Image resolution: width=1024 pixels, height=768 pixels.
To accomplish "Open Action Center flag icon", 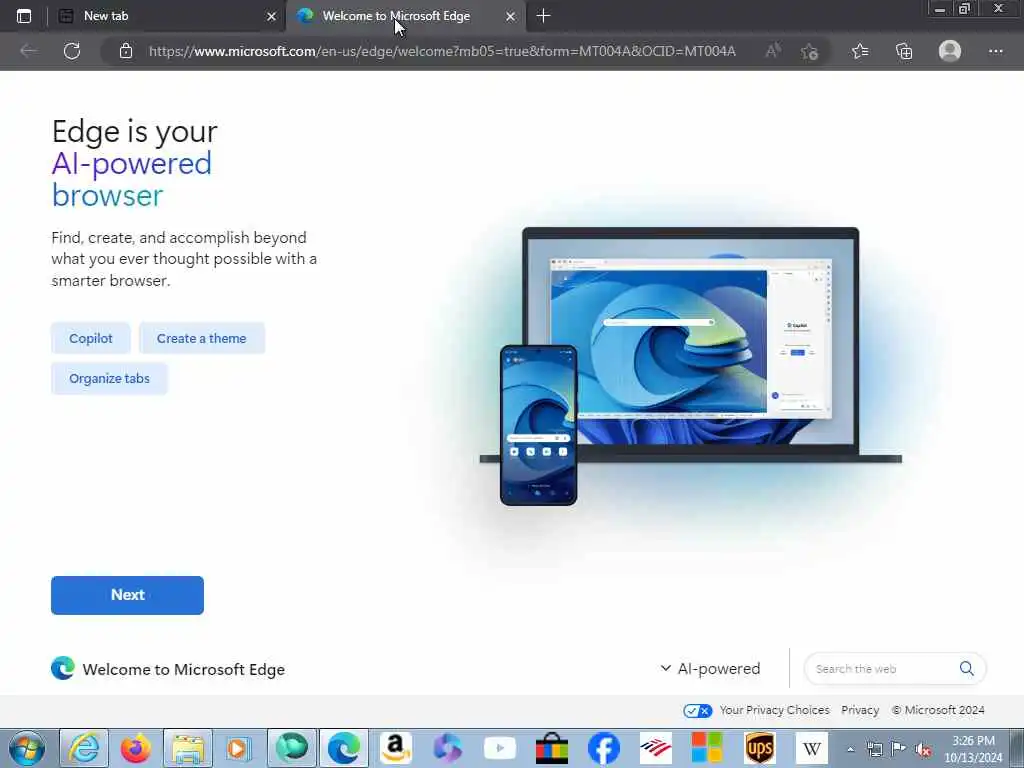I will point(899,749).
